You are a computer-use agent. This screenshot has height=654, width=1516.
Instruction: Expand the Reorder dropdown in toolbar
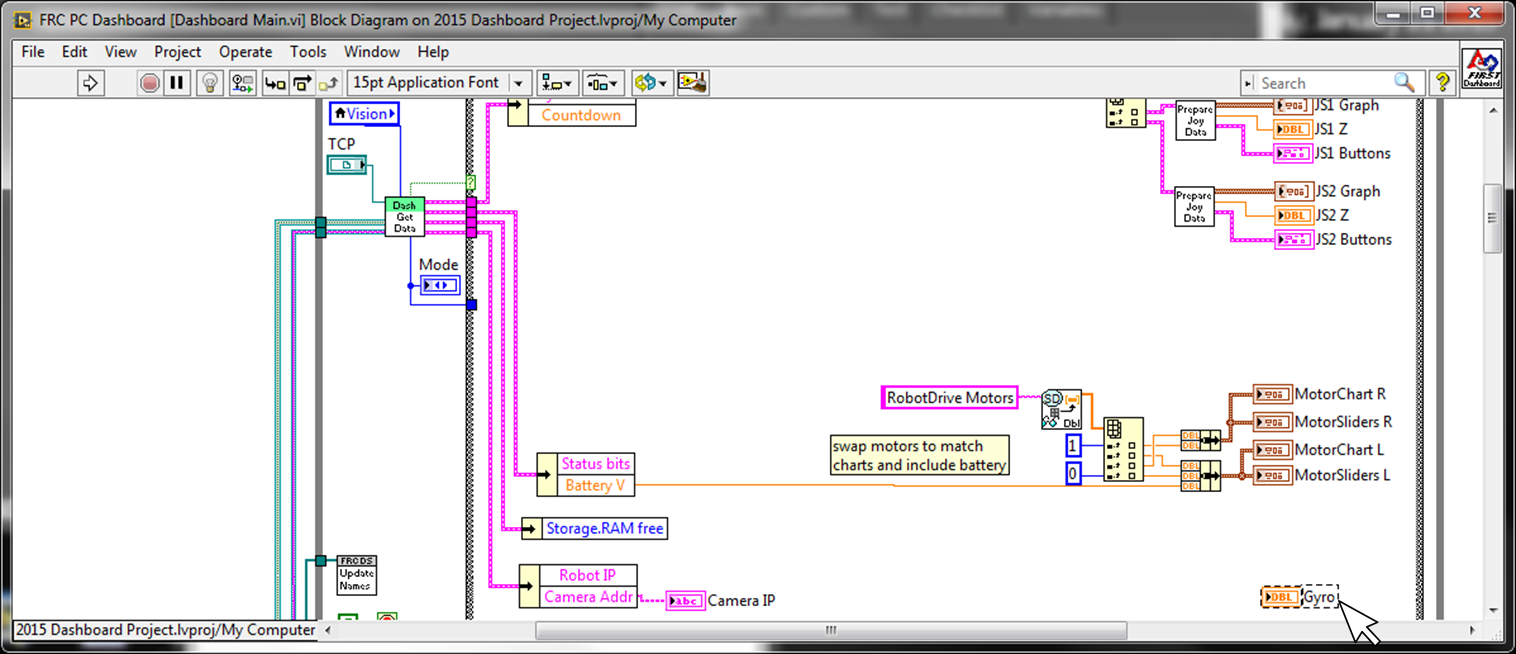pyautogui.click(x=651, y=83)
